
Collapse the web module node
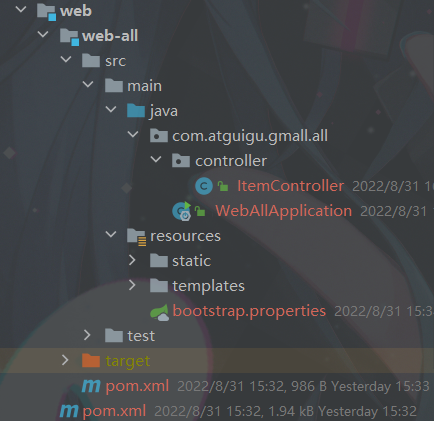tap(21, 9)
